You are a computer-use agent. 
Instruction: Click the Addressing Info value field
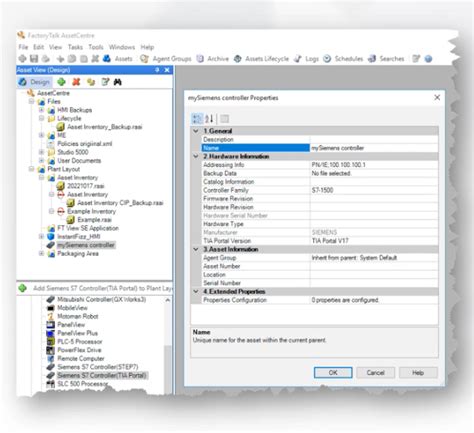pyautogui.click(x=374, y=165)
